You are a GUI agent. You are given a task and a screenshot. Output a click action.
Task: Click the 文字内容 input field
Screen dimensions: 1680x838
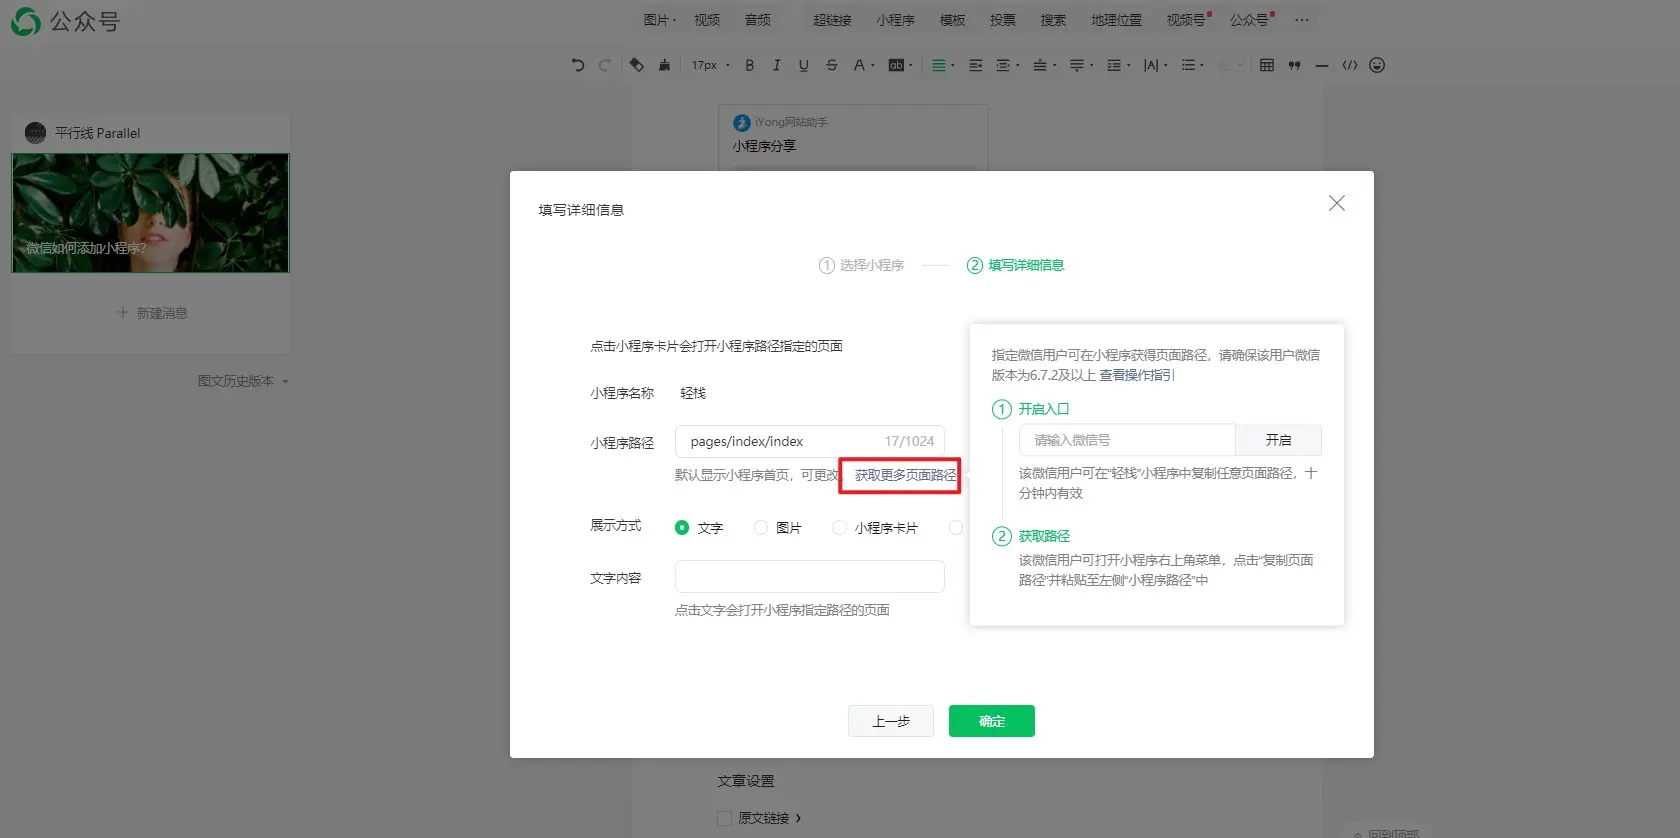pyautogui.click(x=809, y=577)
